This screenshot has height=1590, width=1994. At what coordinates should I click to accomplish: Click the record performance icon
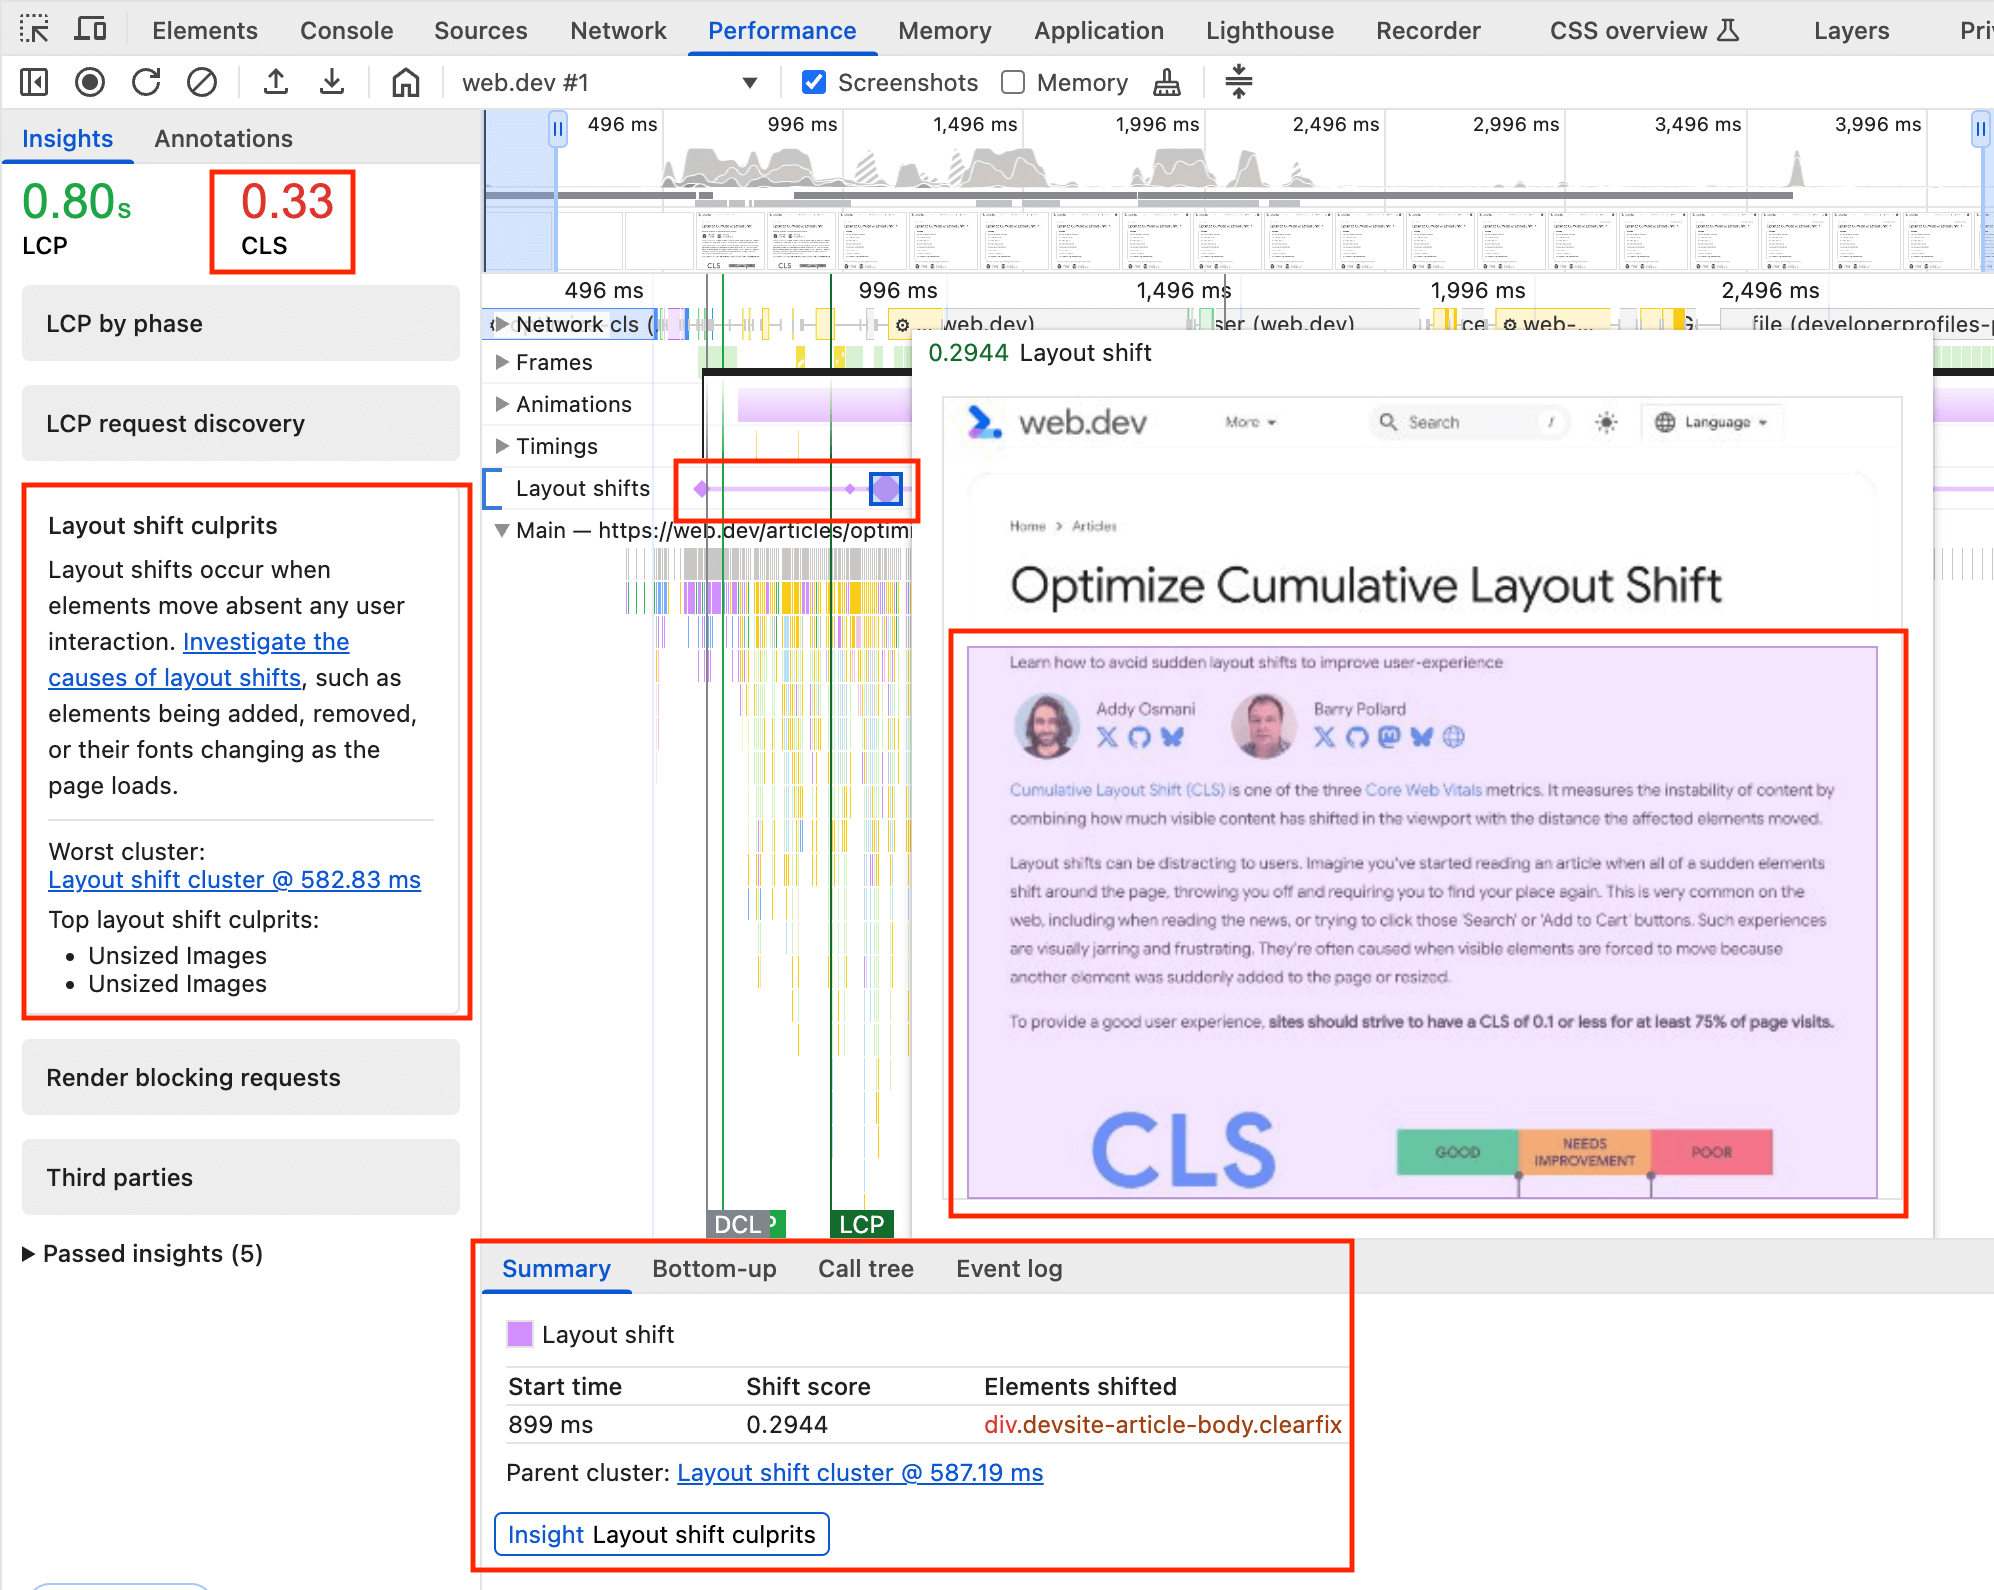coord(91,83)
